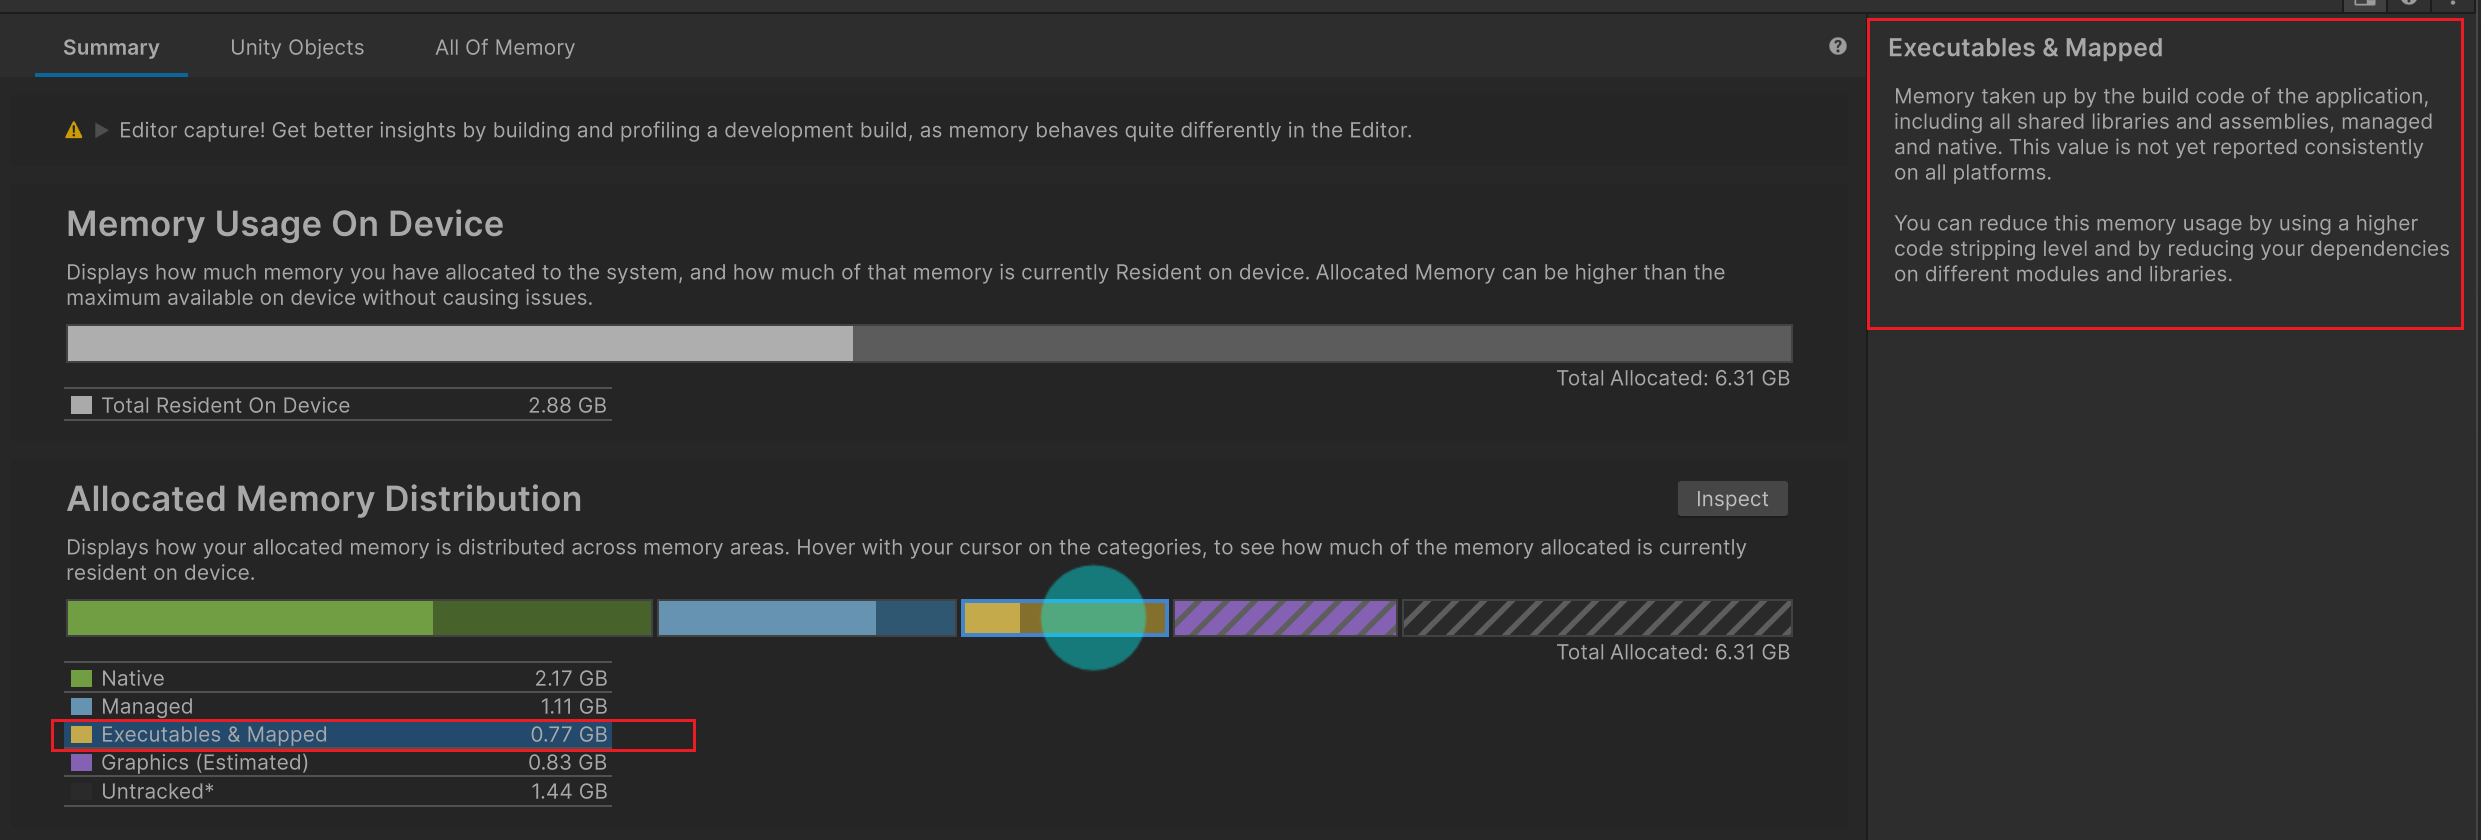
Task: Click the light gray resident portion of usage bar
Action: (x=459, y=344)
